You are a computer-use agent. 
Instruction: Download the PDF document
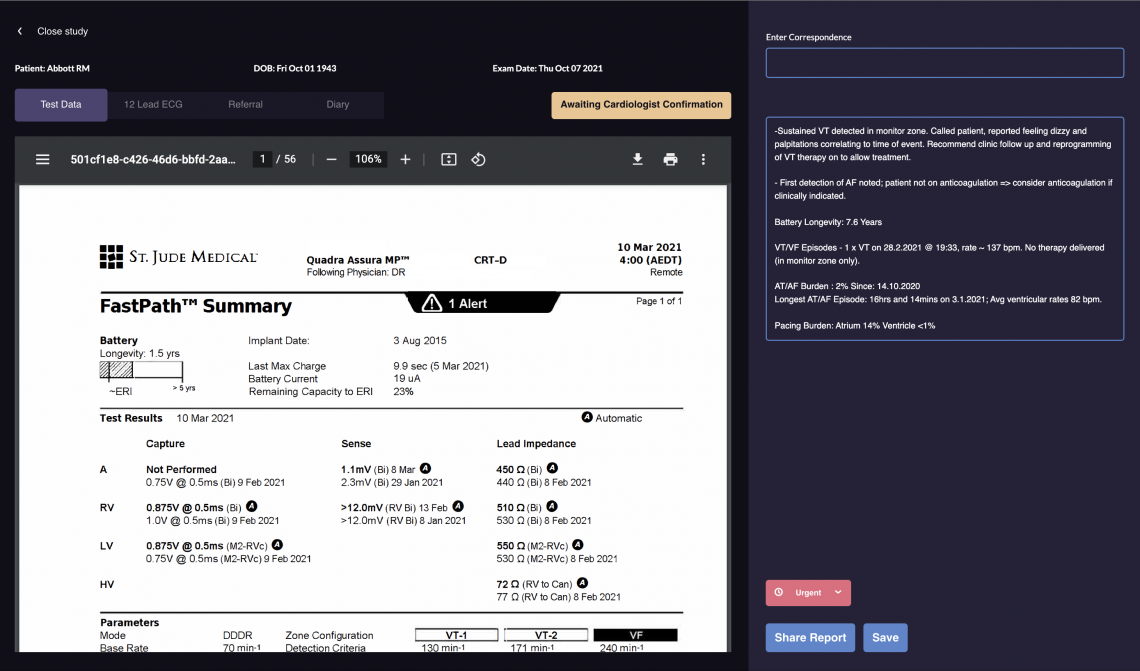(x=637, y=159)
